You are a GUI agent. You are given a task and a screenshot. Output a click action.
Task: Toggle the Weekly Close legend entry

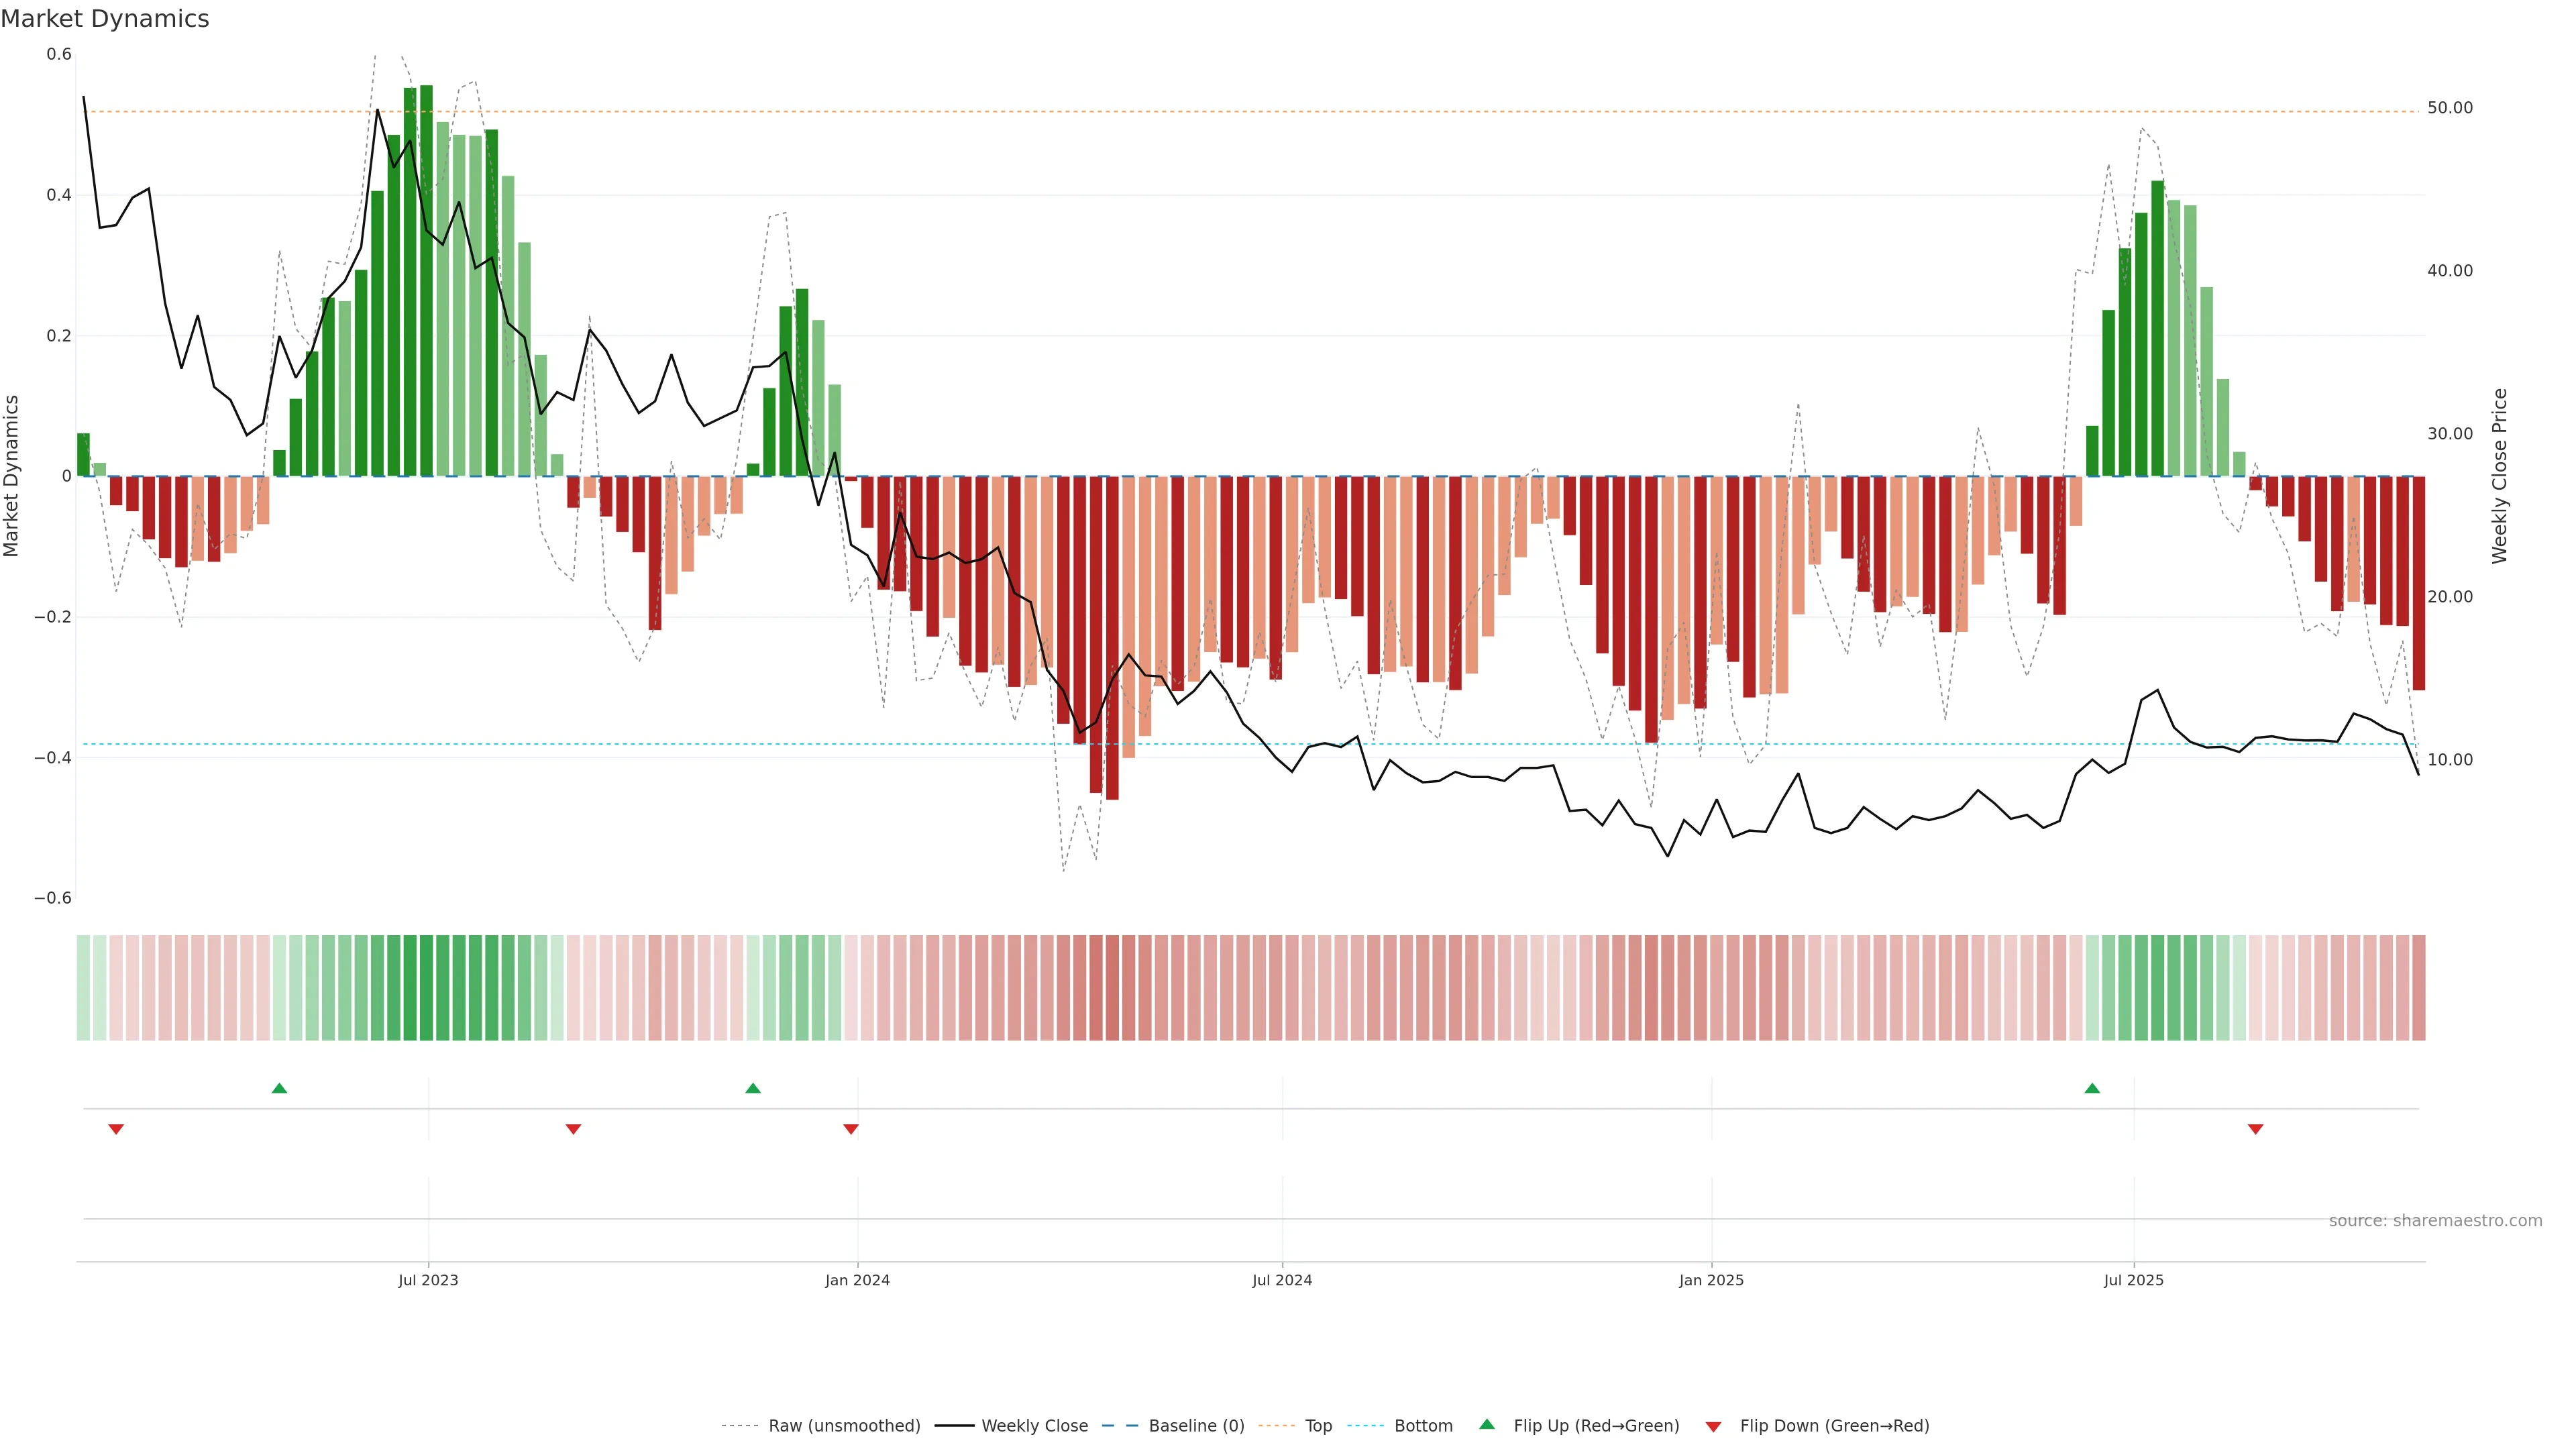[x=1034, y=1426]
